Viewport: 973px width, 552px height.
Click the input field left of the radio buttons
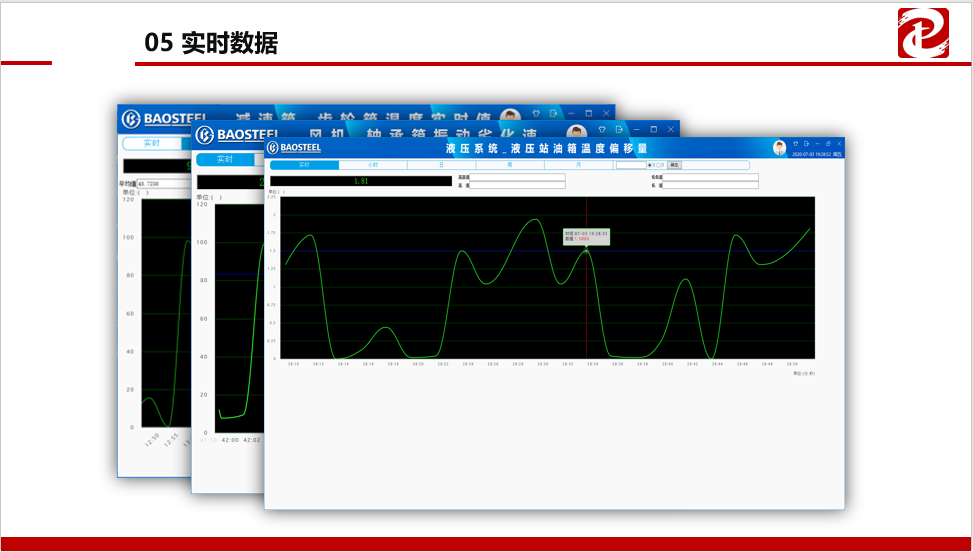630,165
